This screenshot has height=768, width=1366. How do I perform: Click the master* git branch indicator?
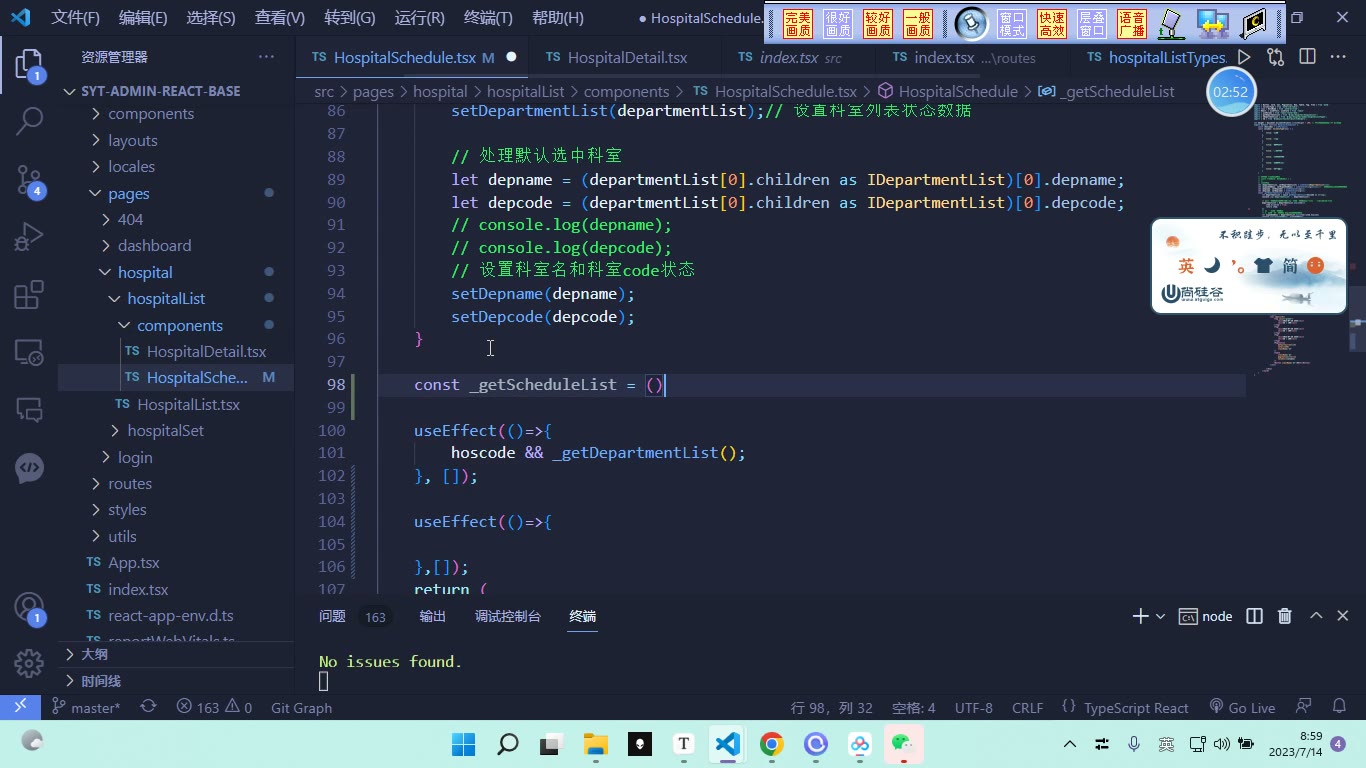pos(86,707)
